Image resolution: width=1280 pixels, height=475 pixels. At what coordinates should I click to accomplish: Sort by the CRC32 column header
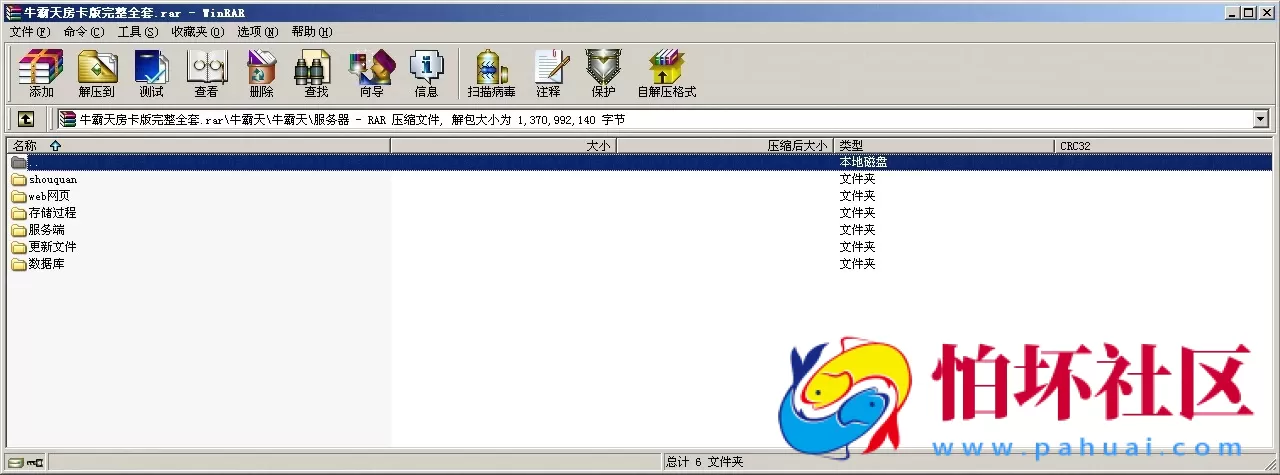tap(1163, 146)
